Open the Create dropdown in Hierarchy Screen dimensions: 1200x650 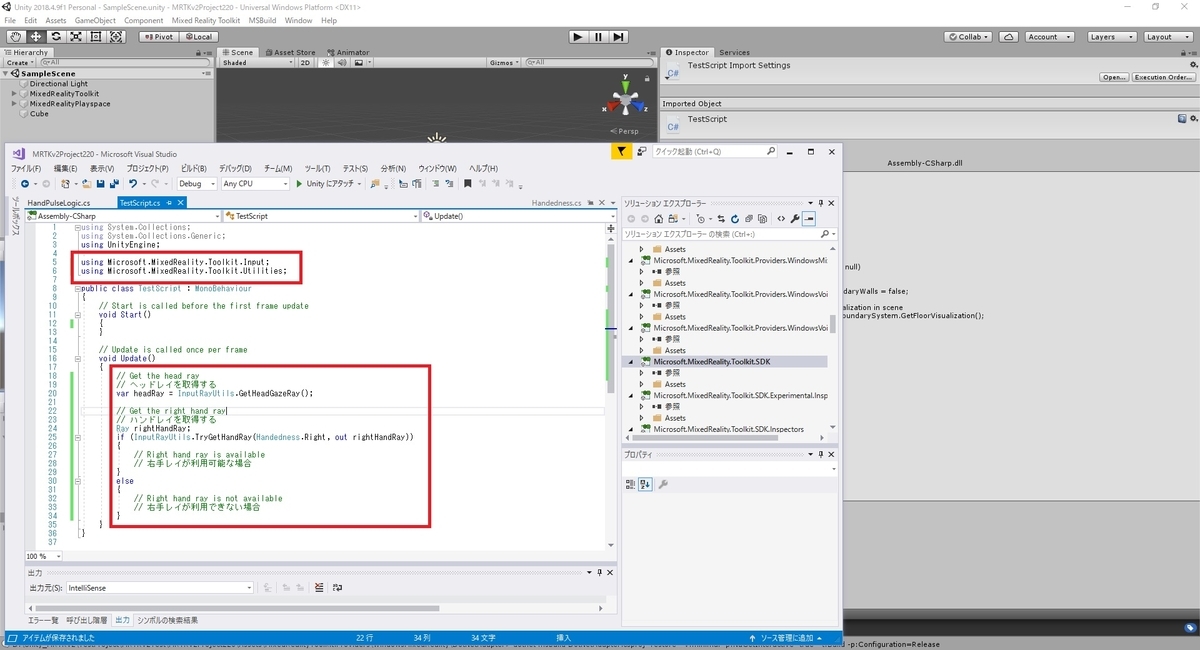point(20,62)
